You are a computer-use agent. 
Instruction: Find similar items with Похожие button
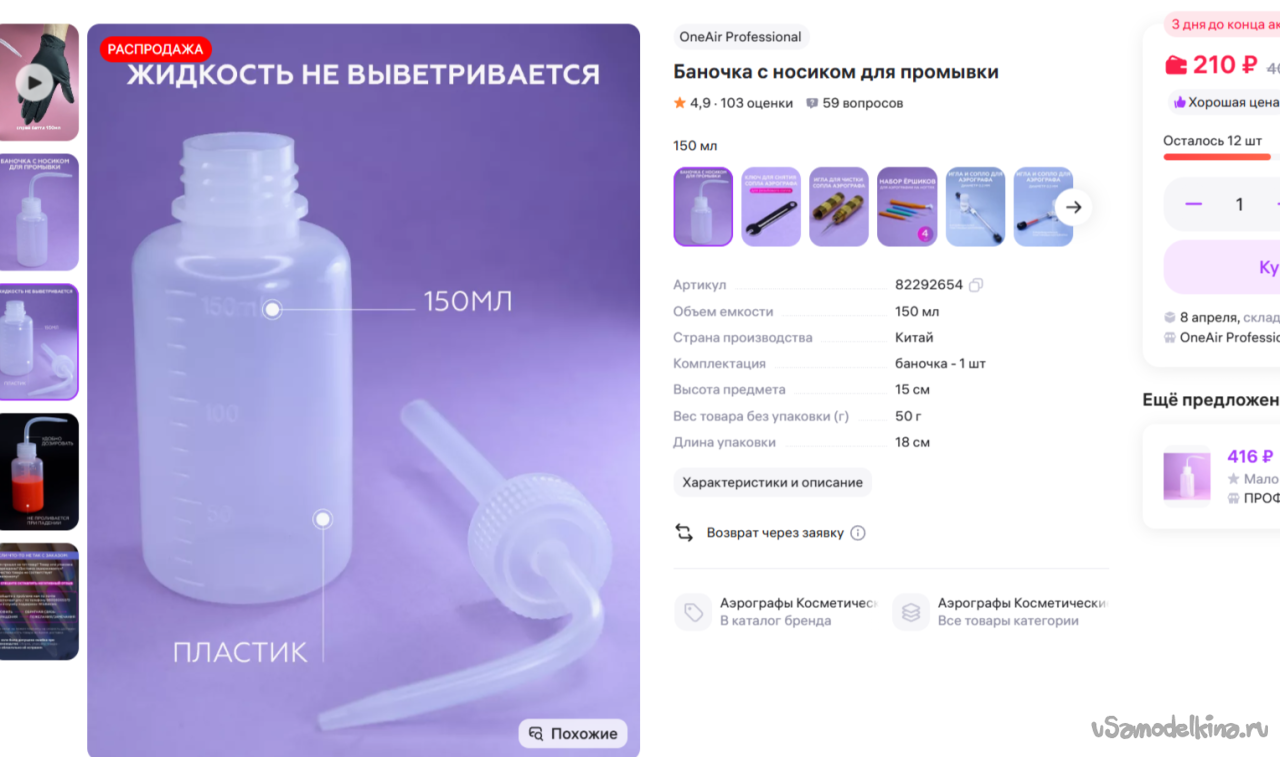[x=573, y=733]
